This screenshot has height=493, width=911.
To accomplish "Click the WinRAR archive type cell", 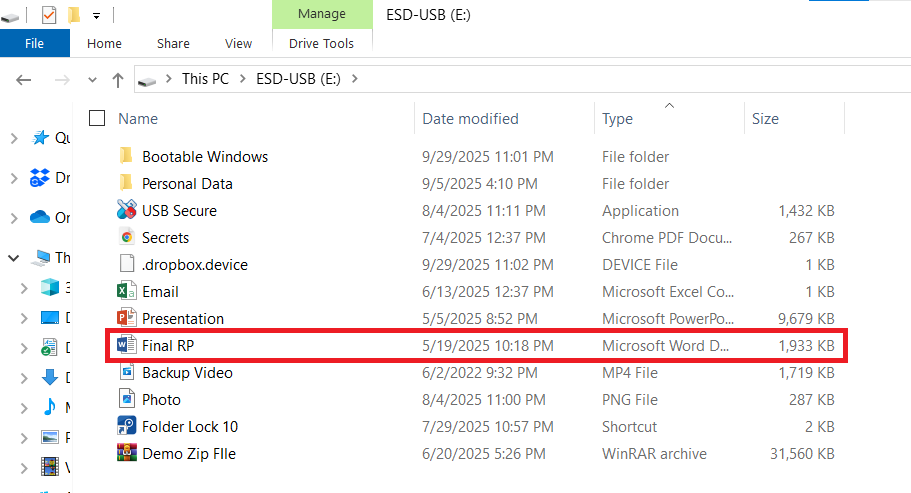I will point(654,454).
